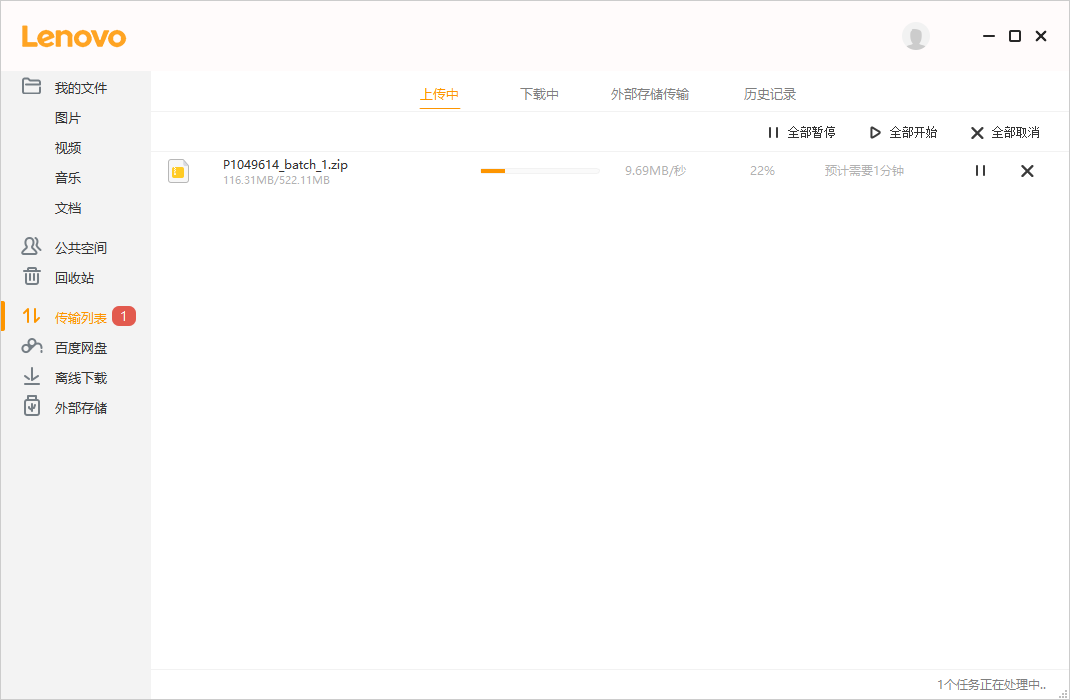This screenshot has width=1070, height=700.
Task: Select the External Storage Transfer (外部存储传输) tab
Action: coord(649,94)
